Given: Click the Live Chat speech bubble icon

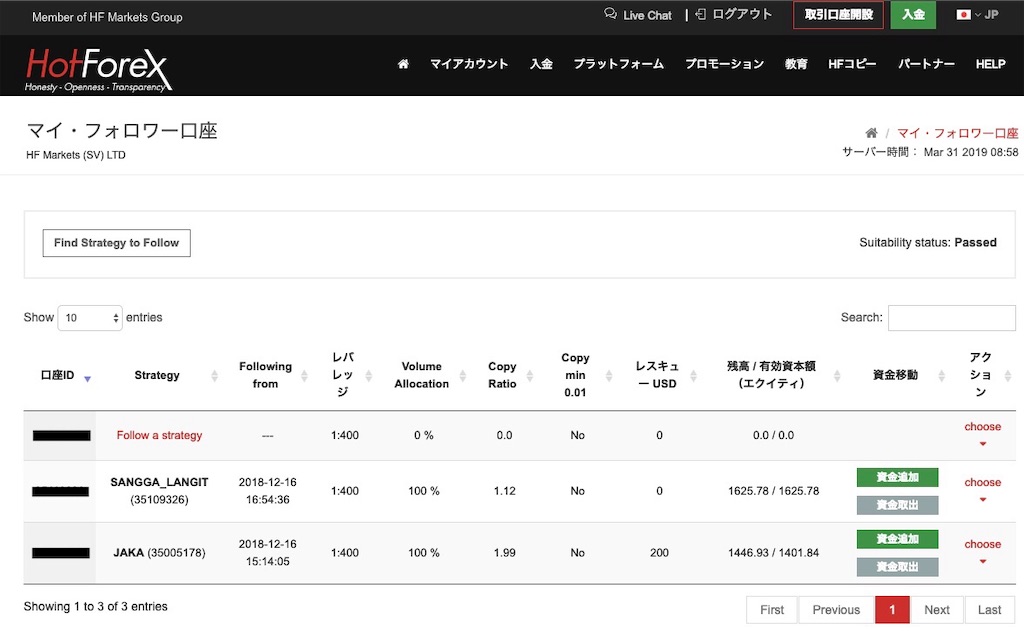Looking at the screenshot, I should 610,14.
